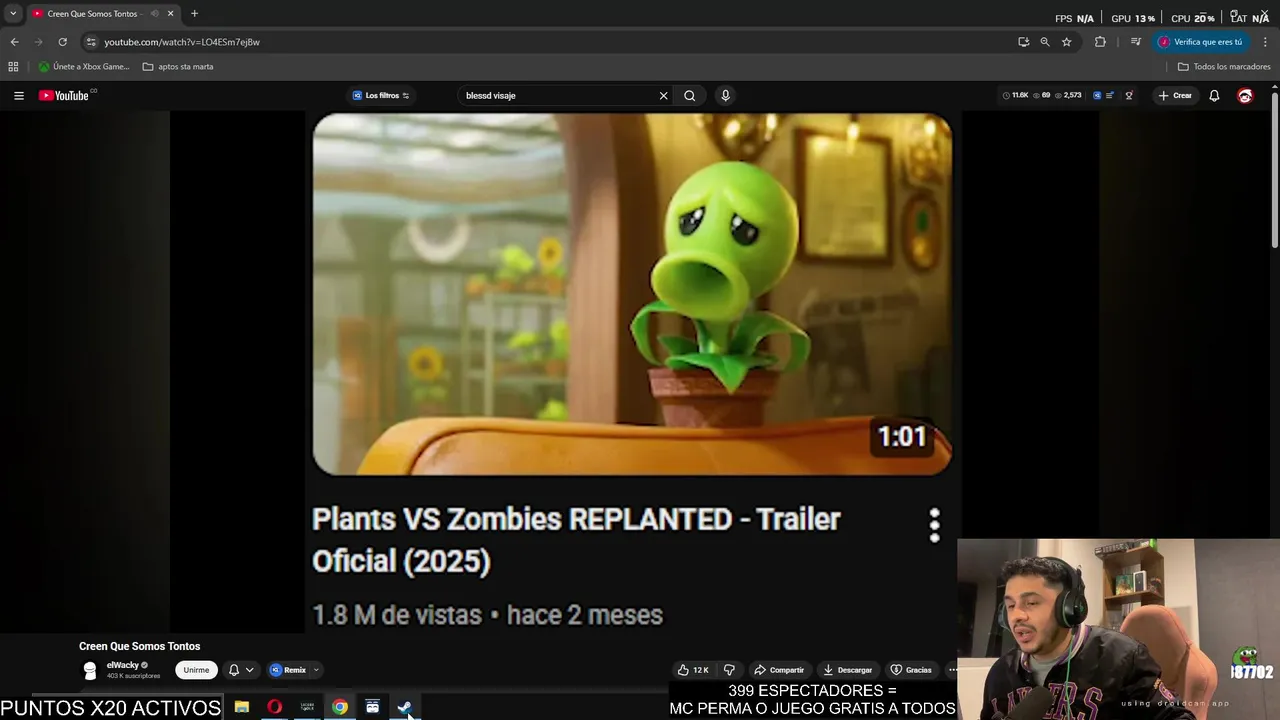Click Descargar to download the video
The height and width of the screenshot is (720, 1280).
click(x=847, y=670)
